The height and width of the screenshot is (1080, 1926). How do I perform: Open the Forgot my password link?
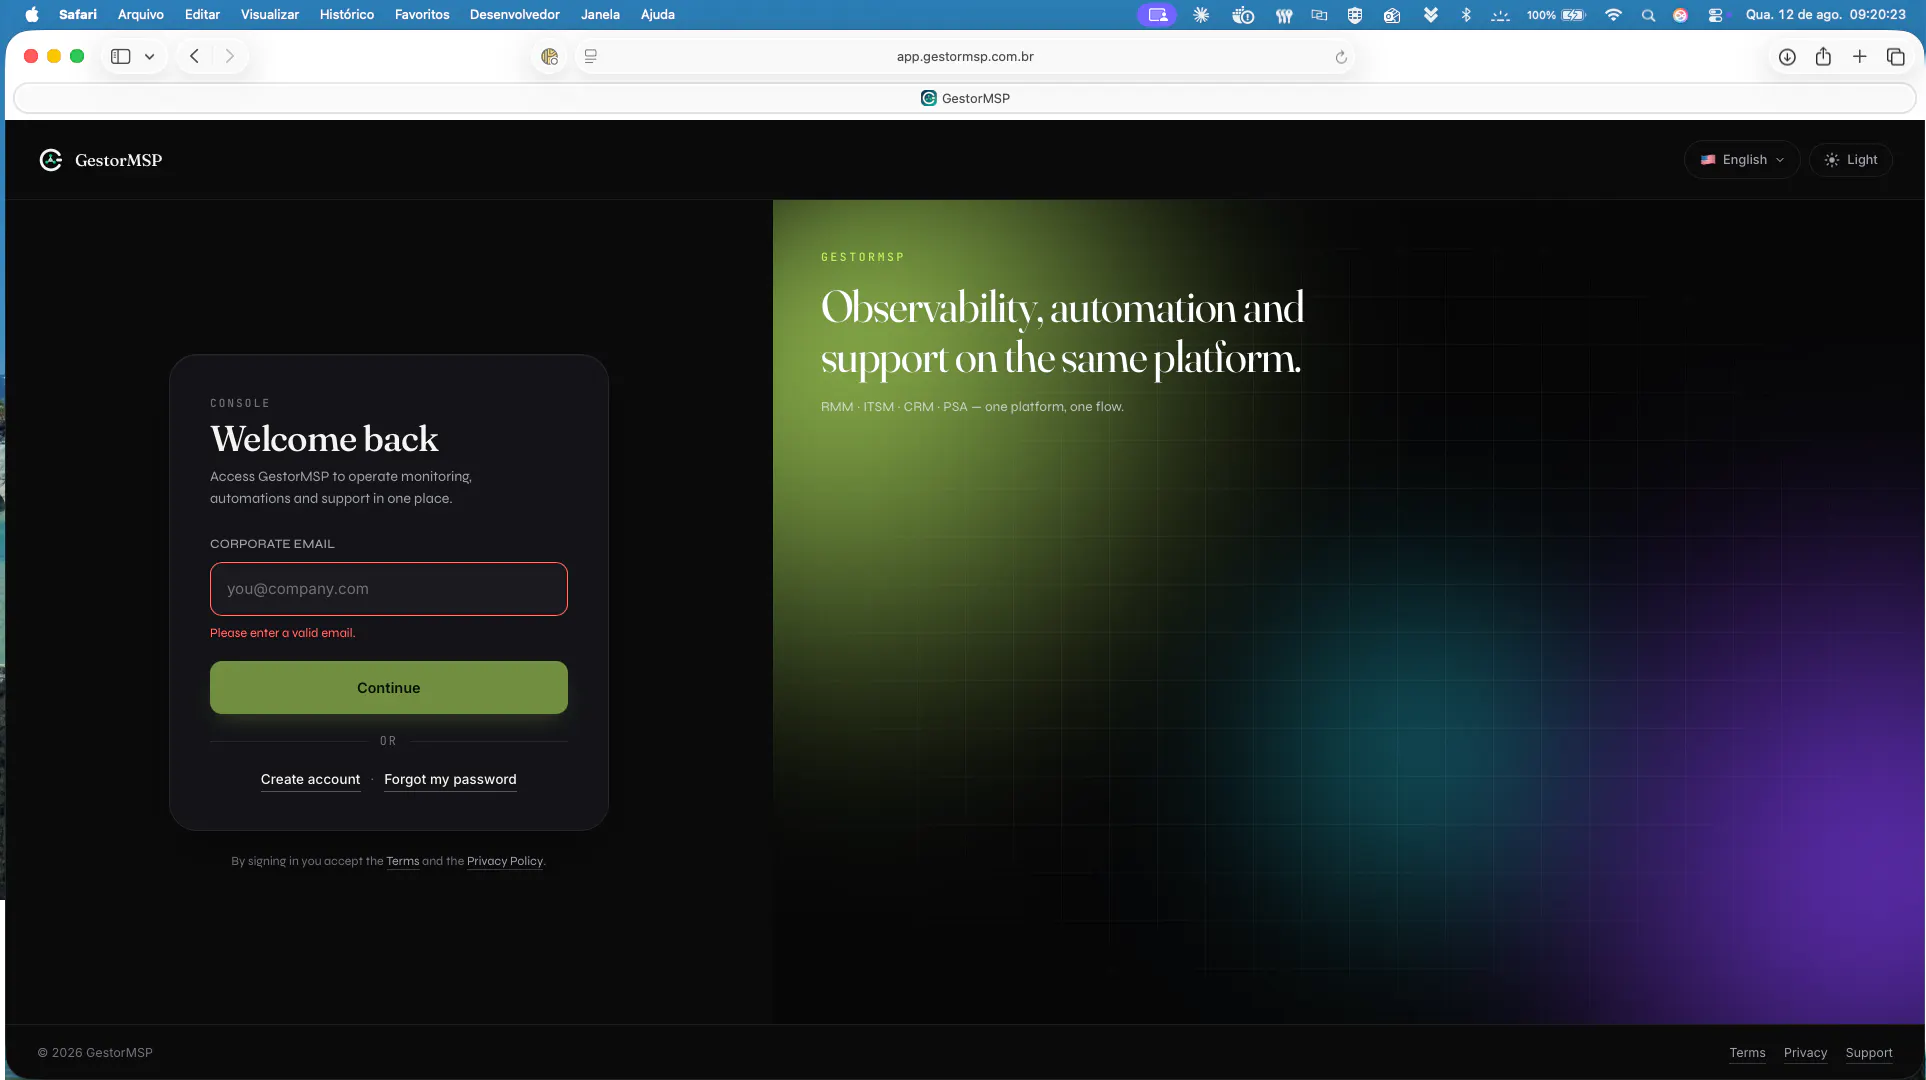(450, 779)
